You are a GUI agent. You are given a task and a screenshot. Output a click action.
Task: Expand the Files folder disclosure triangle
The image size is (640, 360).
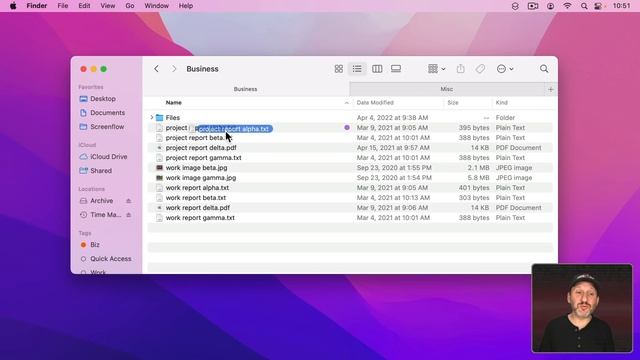pyautogui.click(x=151, y=118)
